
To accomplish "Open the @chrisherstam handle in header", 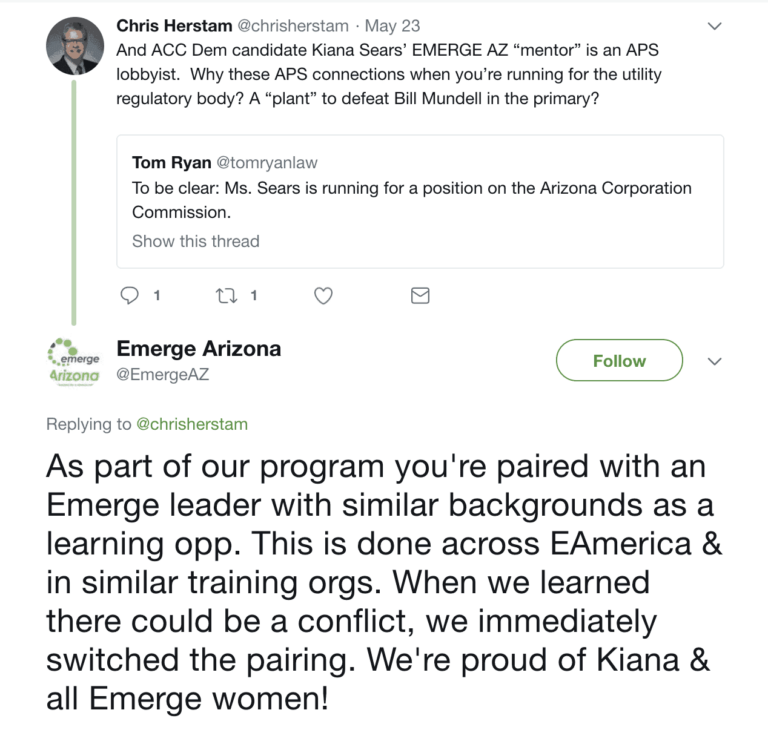I will click(x=293, y=25).
